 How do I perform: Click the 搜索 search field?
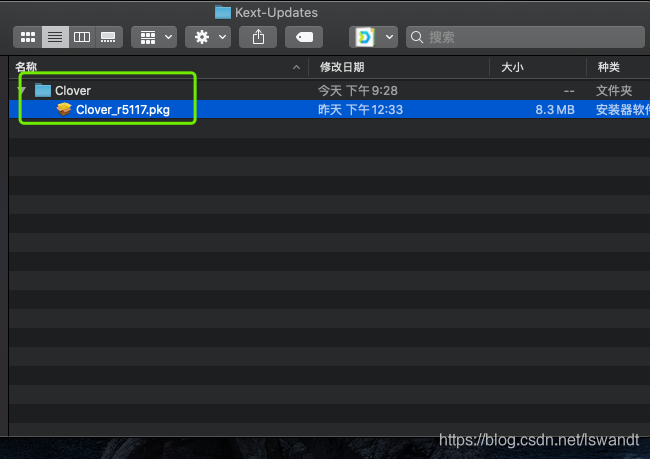525,37
